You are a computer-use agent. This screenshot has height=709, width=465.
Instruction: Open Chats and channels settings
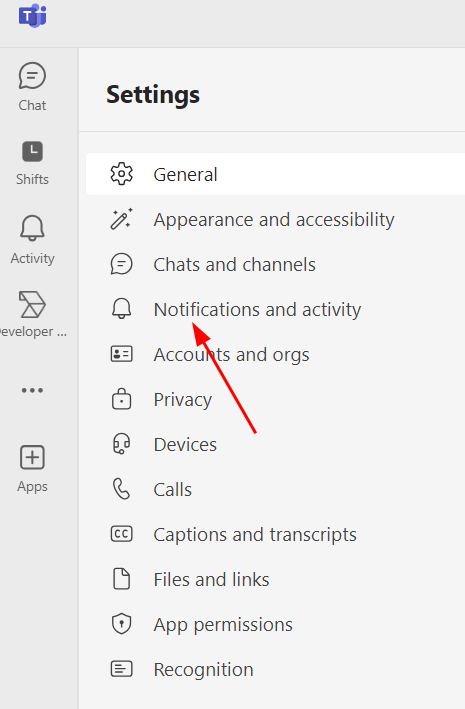[x=234, y=265]
